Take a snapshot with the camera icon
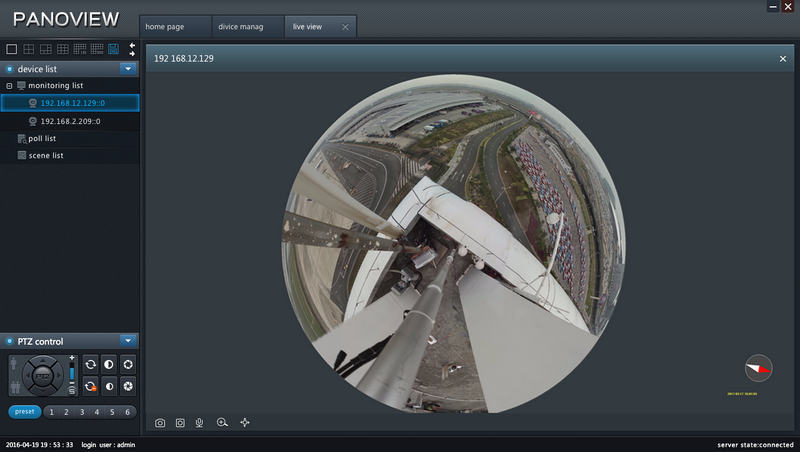This screenshot has height=452, width=800. click(x=160, y=423)
